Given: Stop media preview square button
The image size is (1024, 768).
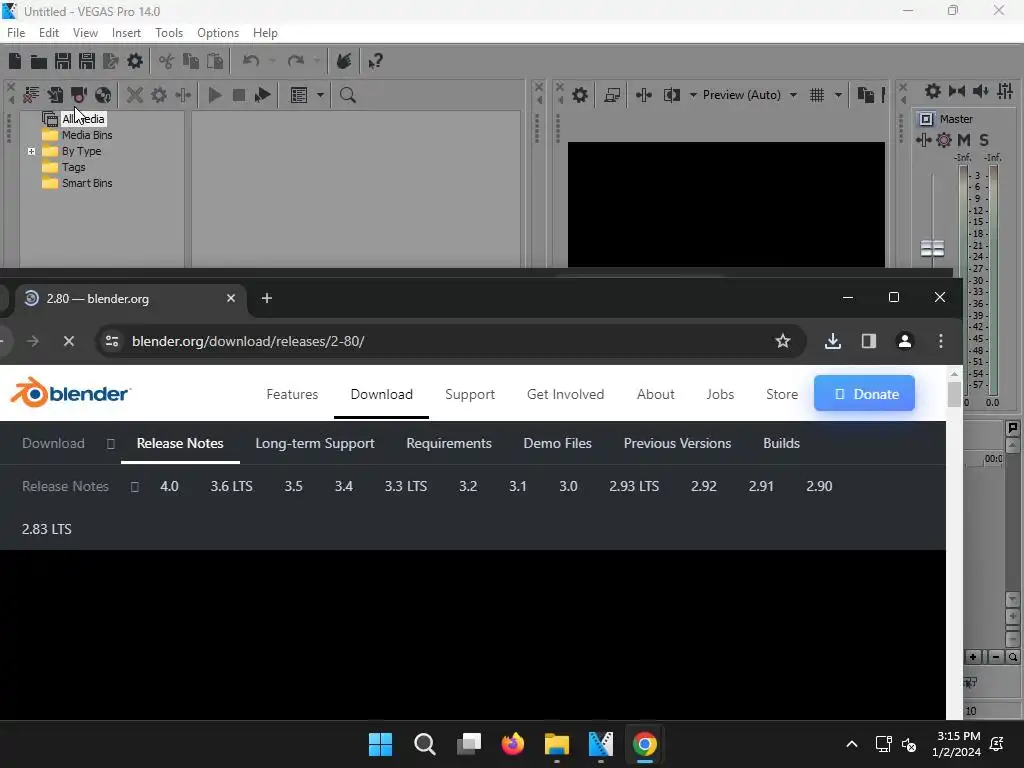Looking at the screenshot, I should pos(238,95).
